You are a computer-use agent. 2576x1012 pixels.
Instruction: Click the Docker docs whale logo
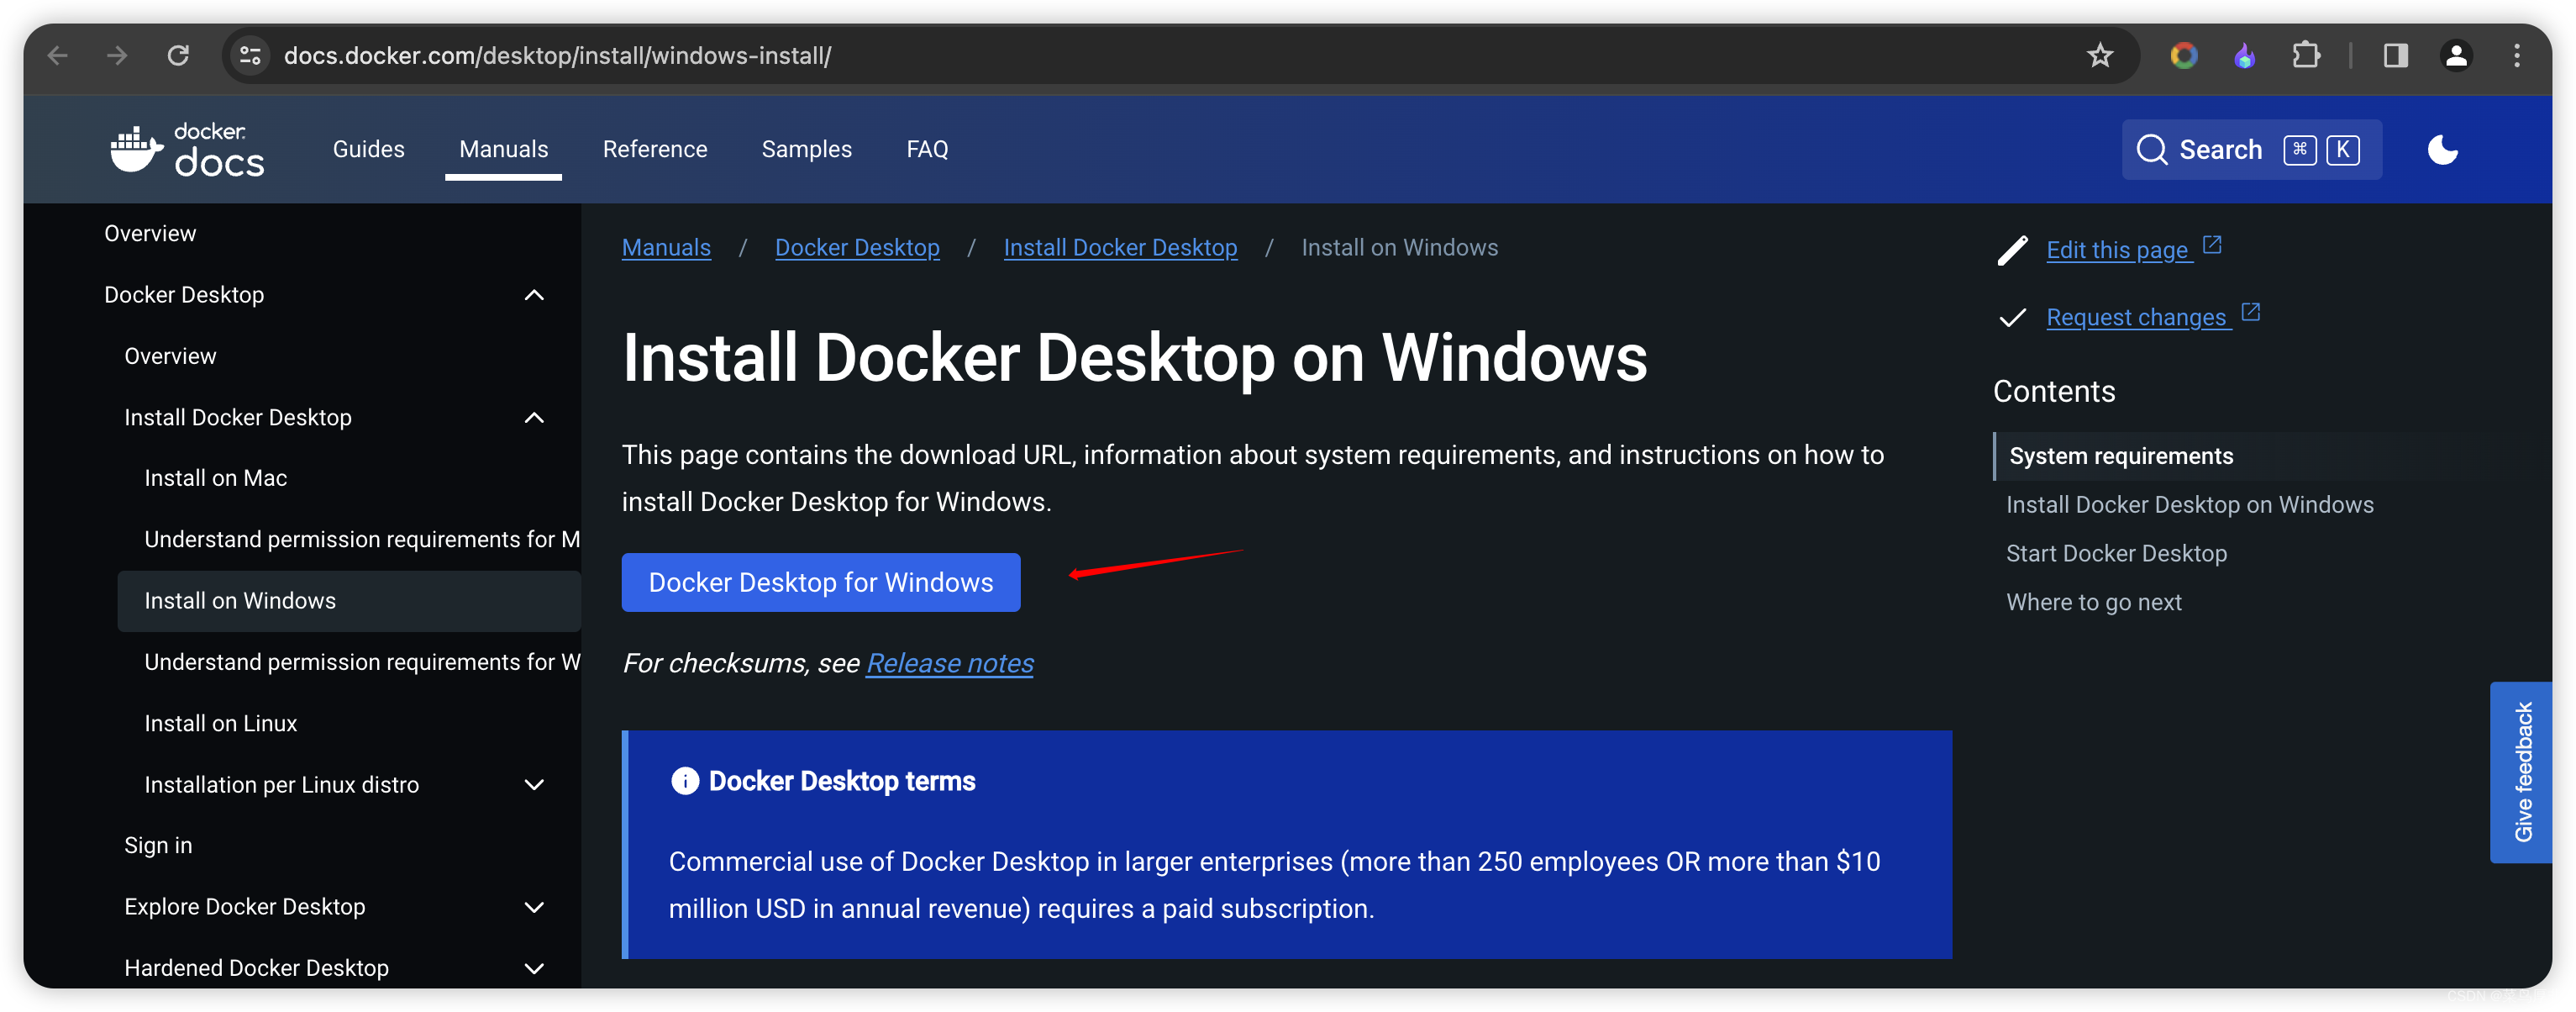pos(188,150)
